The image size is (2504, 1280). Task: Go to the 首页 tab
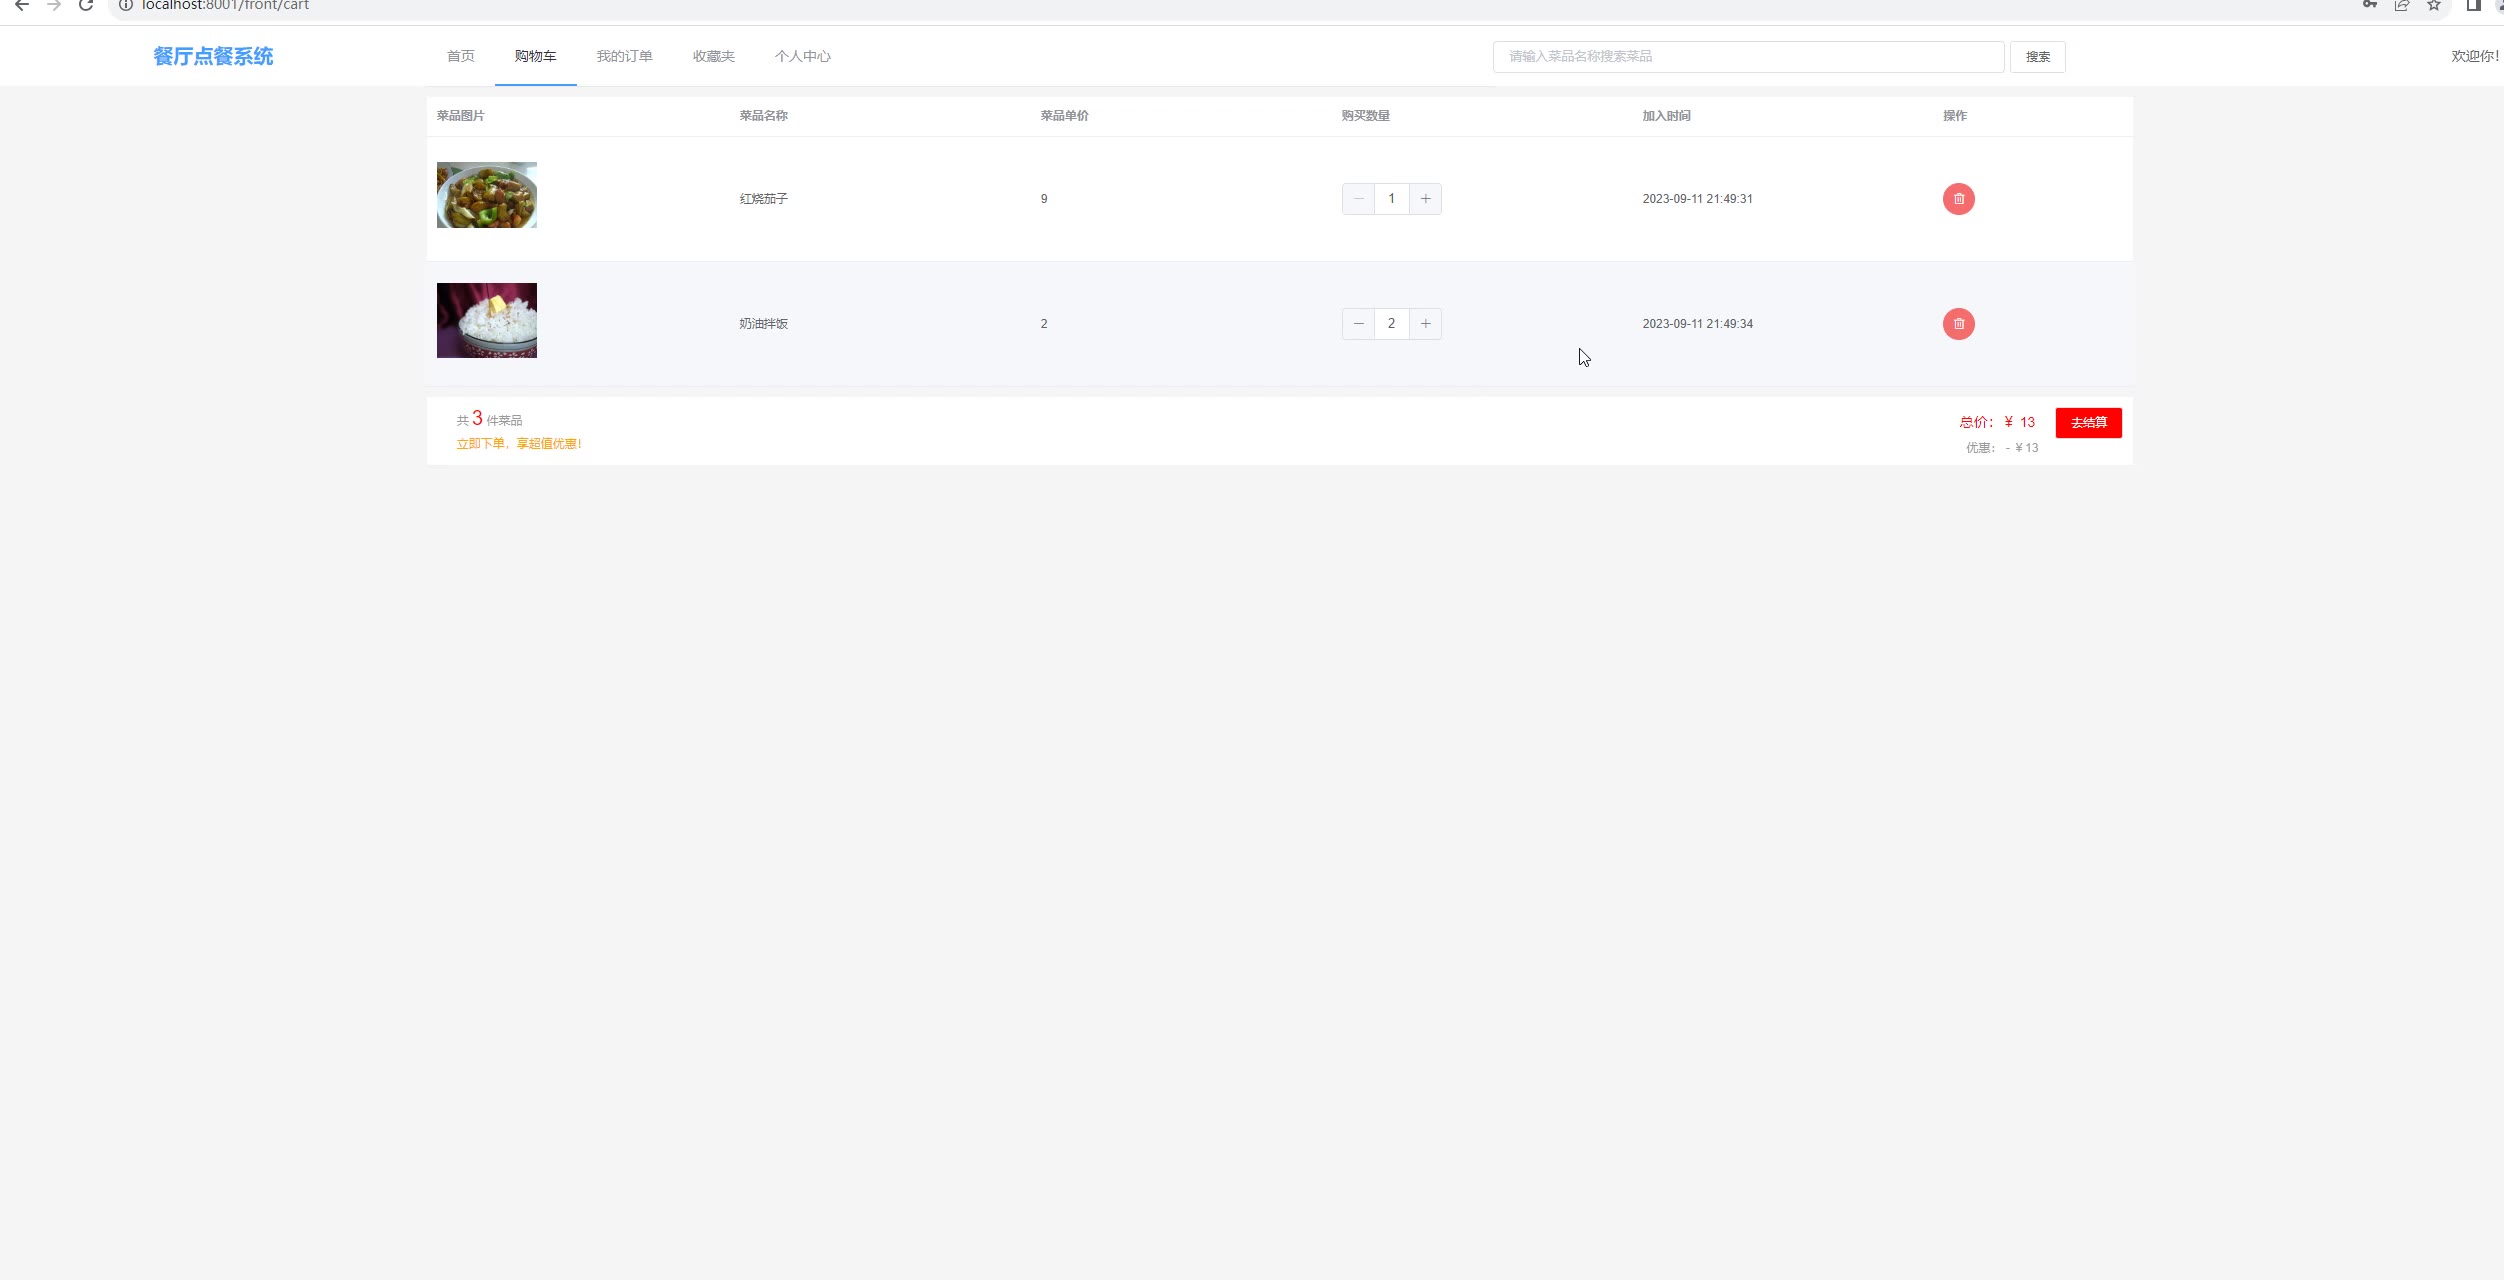point(460,56)
